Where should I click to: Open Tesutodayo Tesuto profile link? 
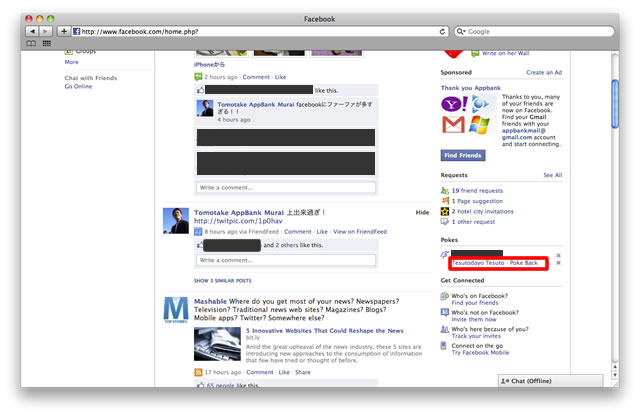coord(478,263)
